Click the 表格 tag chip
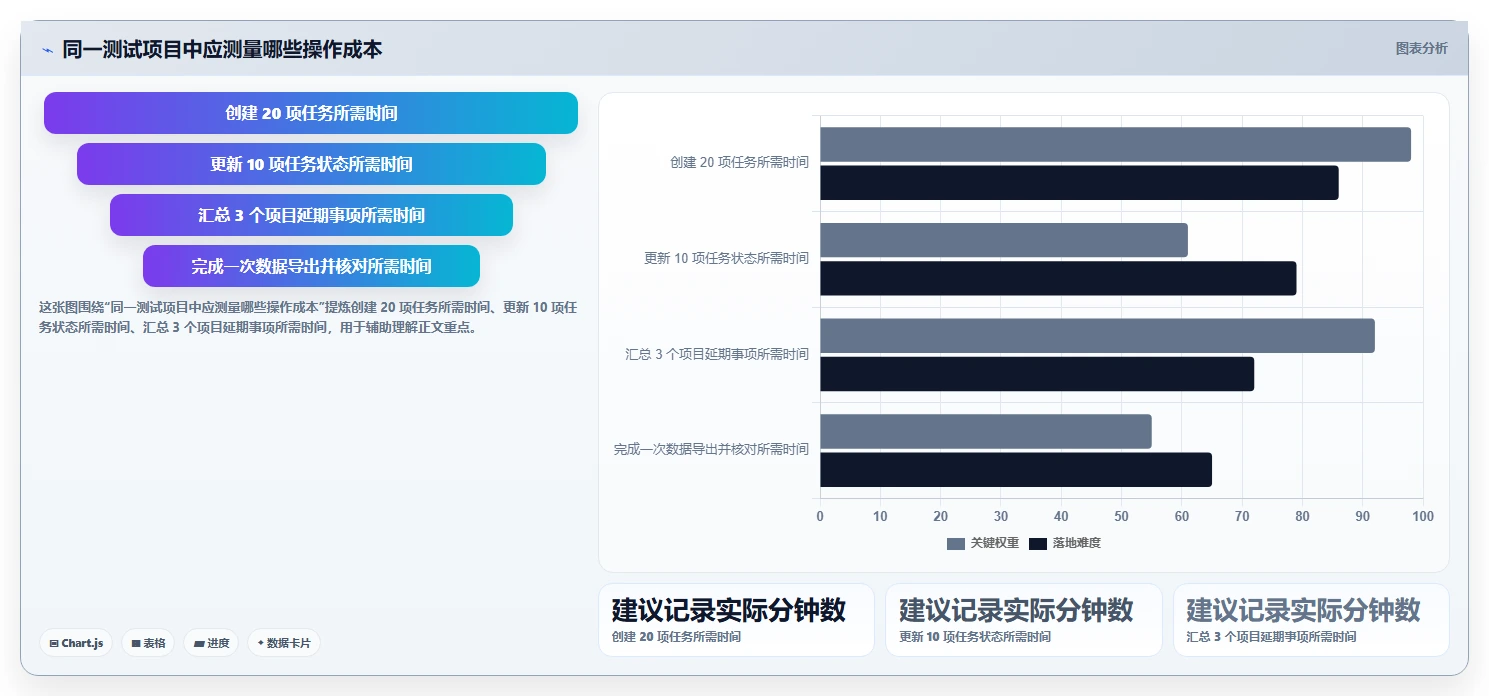Image resolution: width=1489 pixels, height=696 pixels. coord(149,643)
